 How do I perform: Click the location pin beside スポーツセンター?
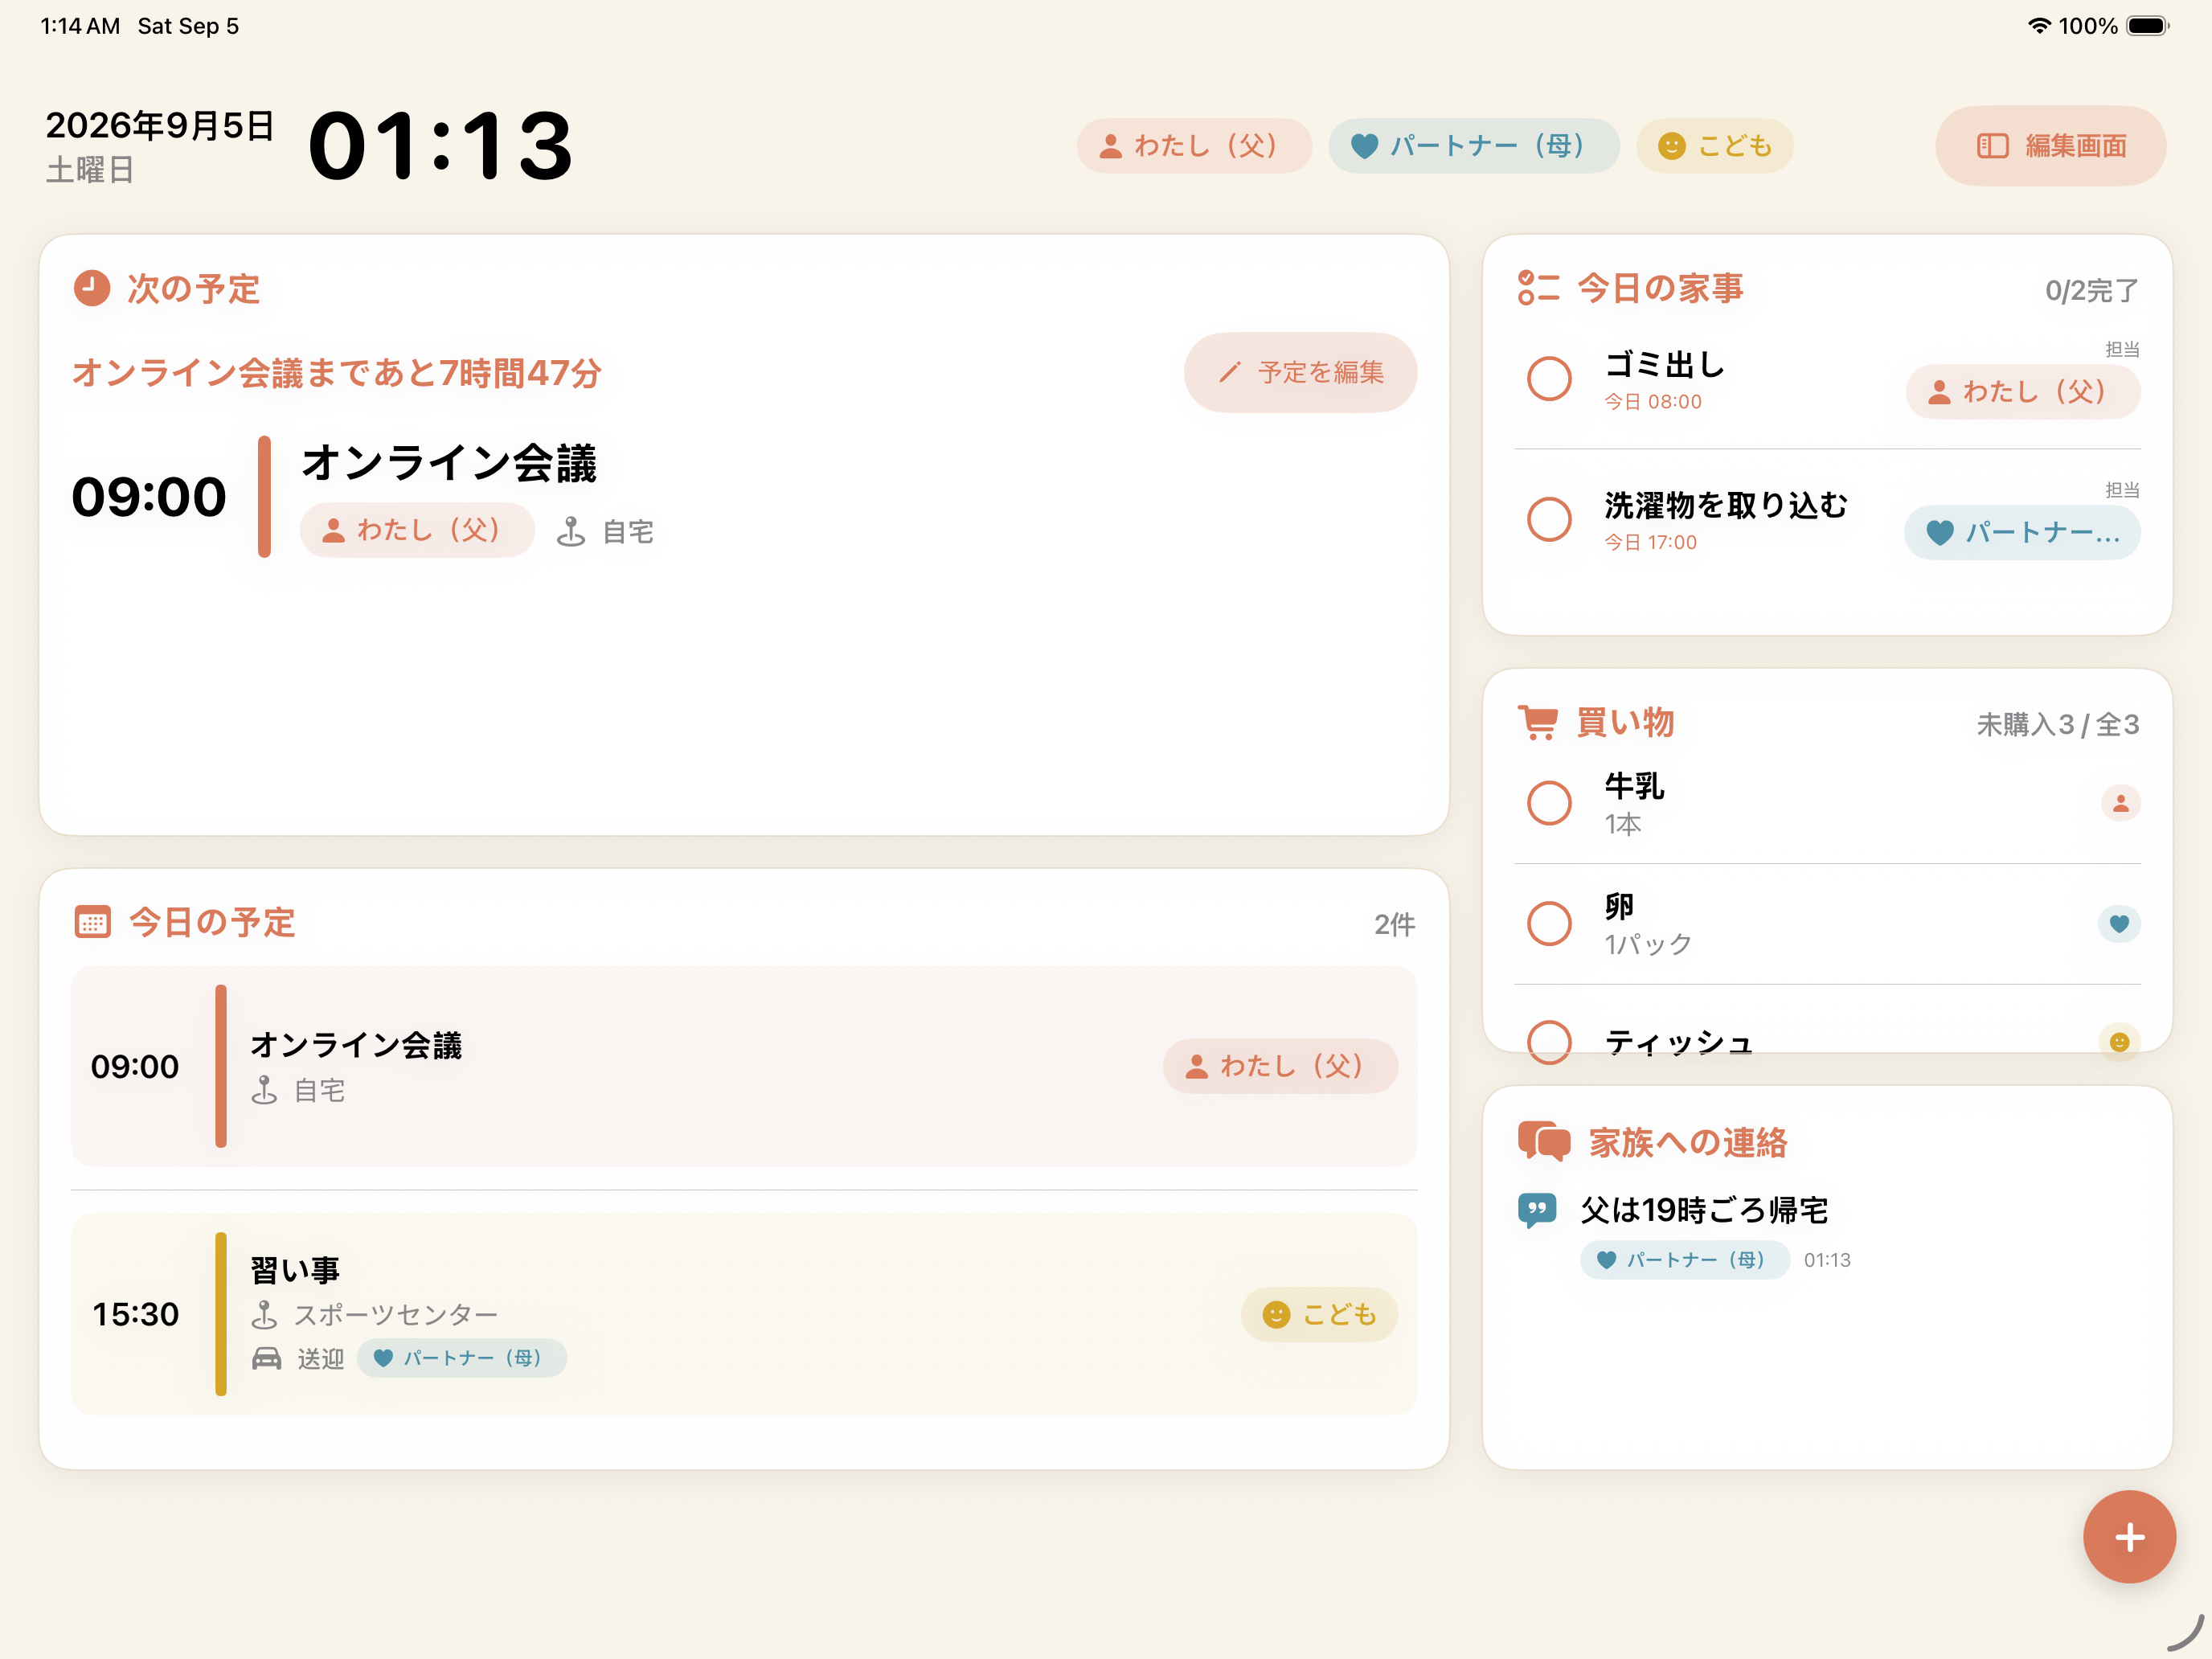[264, 1314]
